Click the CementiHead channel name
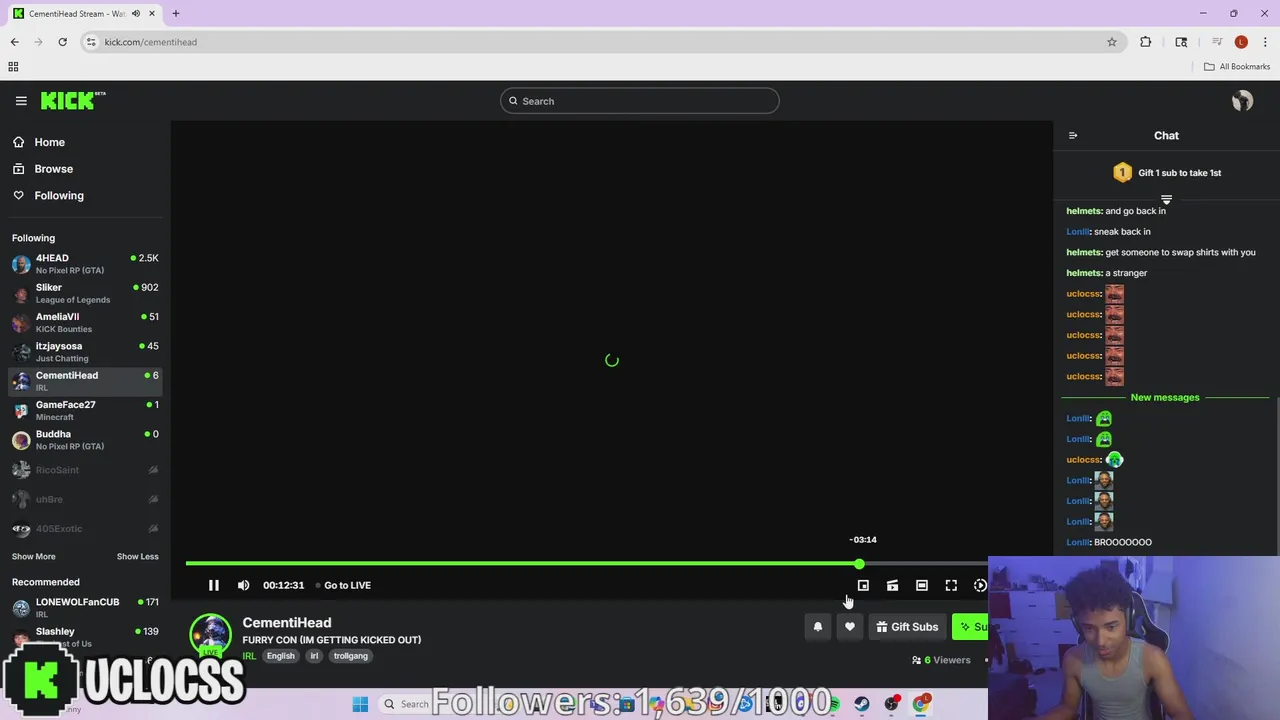 click(286, 623)
